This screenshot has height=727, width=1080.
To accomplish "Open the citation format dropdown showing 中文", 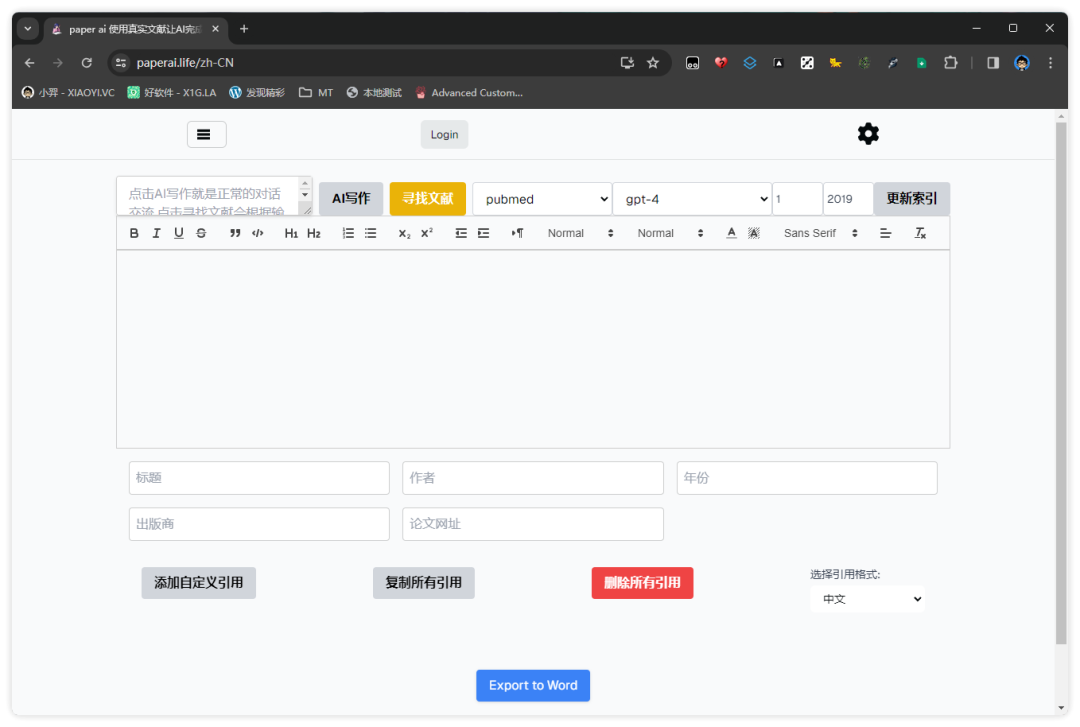I will click(x=868, y=599).
